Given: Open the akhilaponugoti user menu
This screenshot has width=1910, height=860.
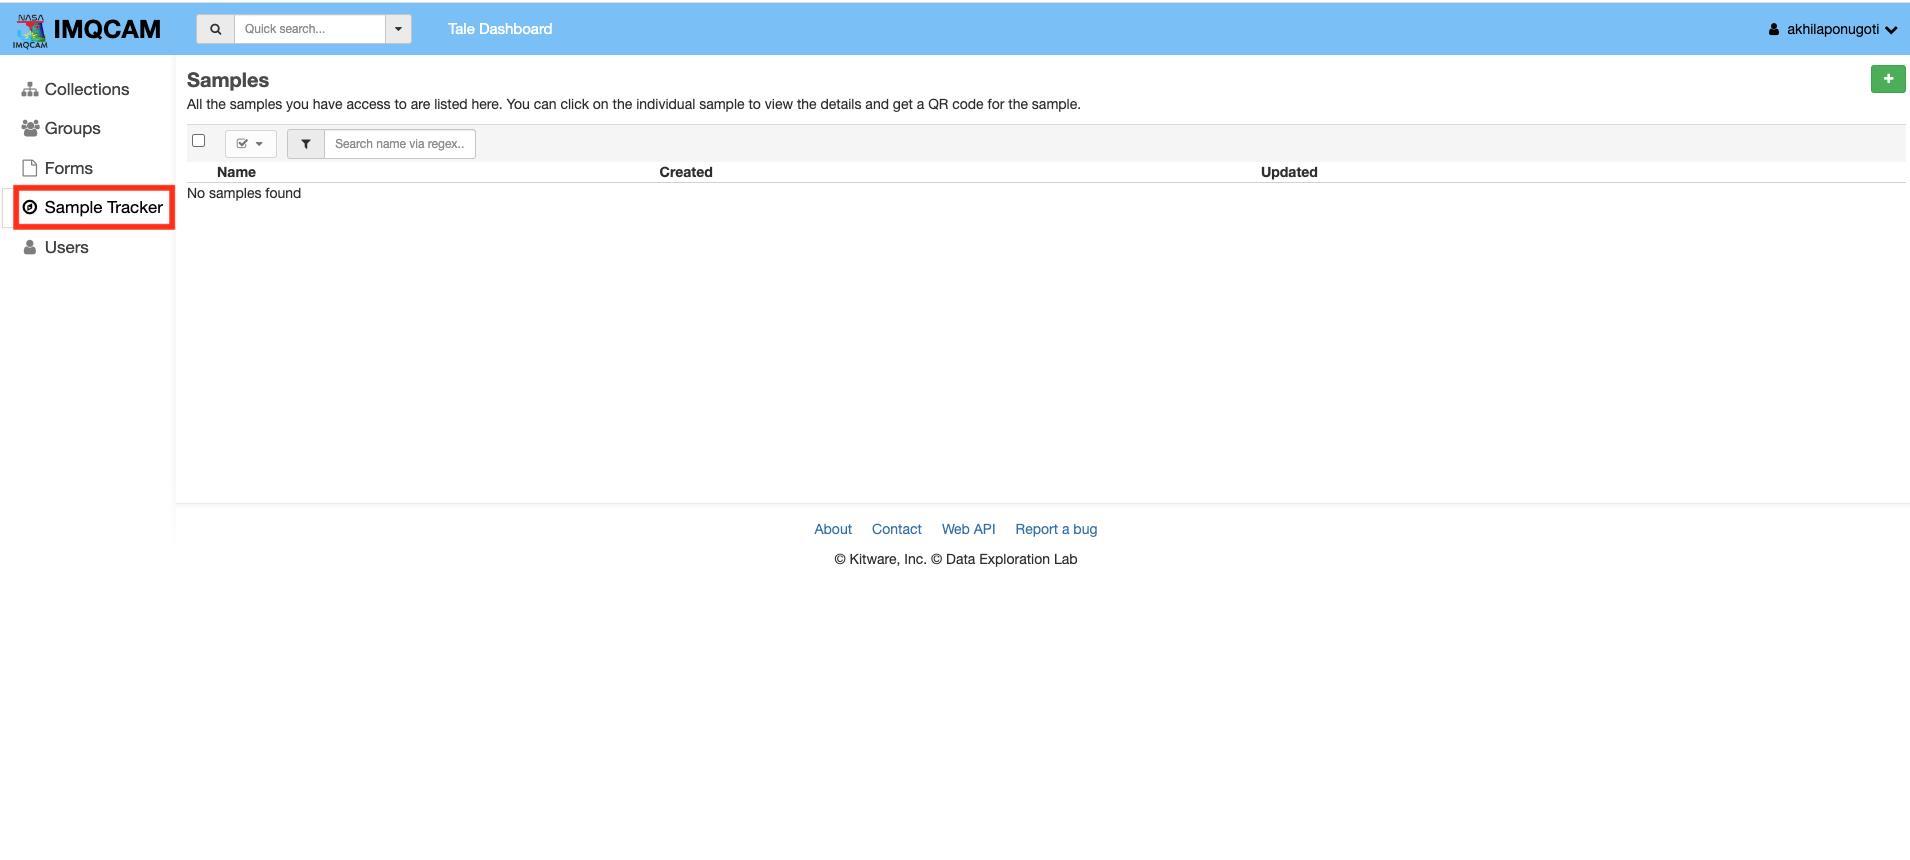Looking at the screenshot, I should (1832, 29).
